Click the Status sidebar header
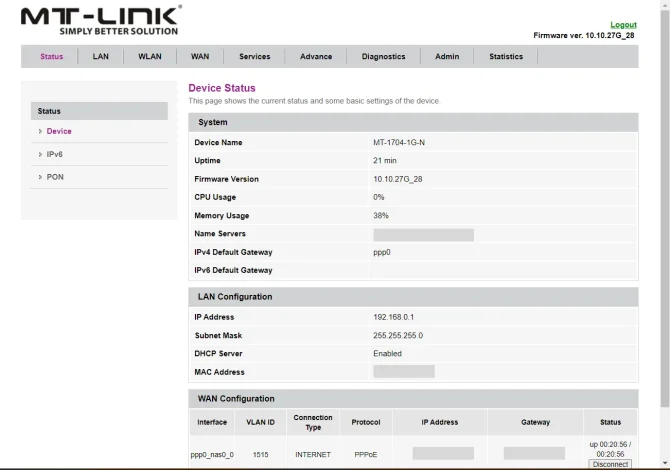This screenshot has height=470, width=670. tap(98, 111)
